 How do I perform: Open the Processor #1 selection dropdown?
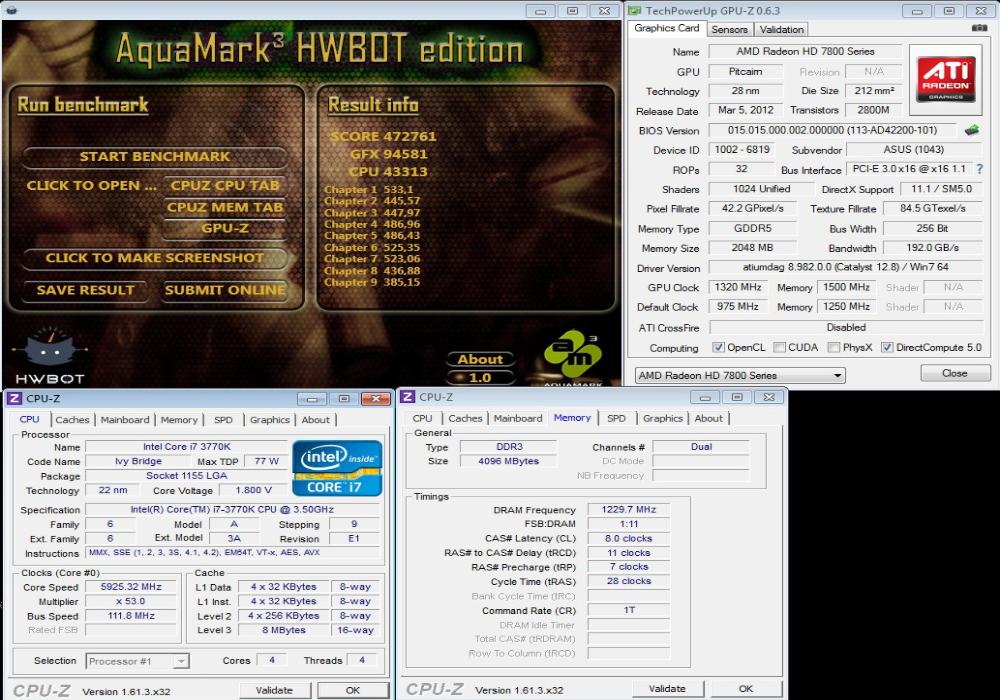coord(137,661)
